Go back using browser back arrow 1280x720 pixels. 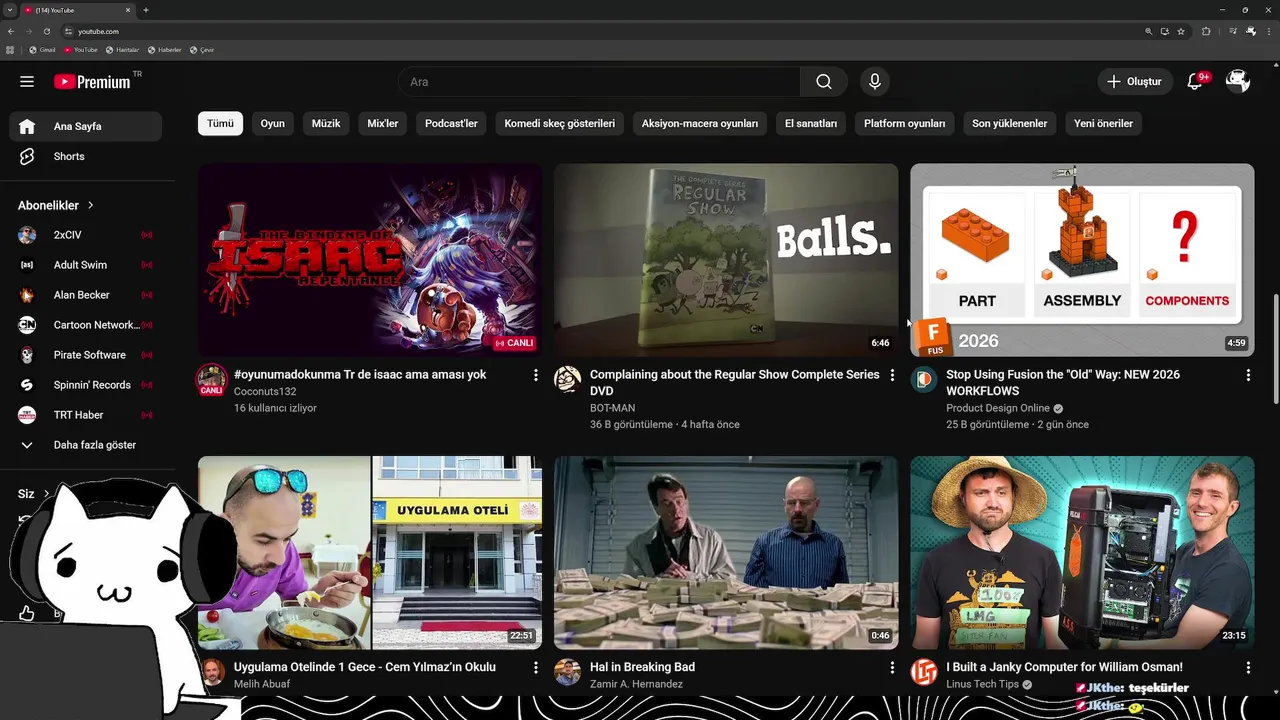(10, 31)
